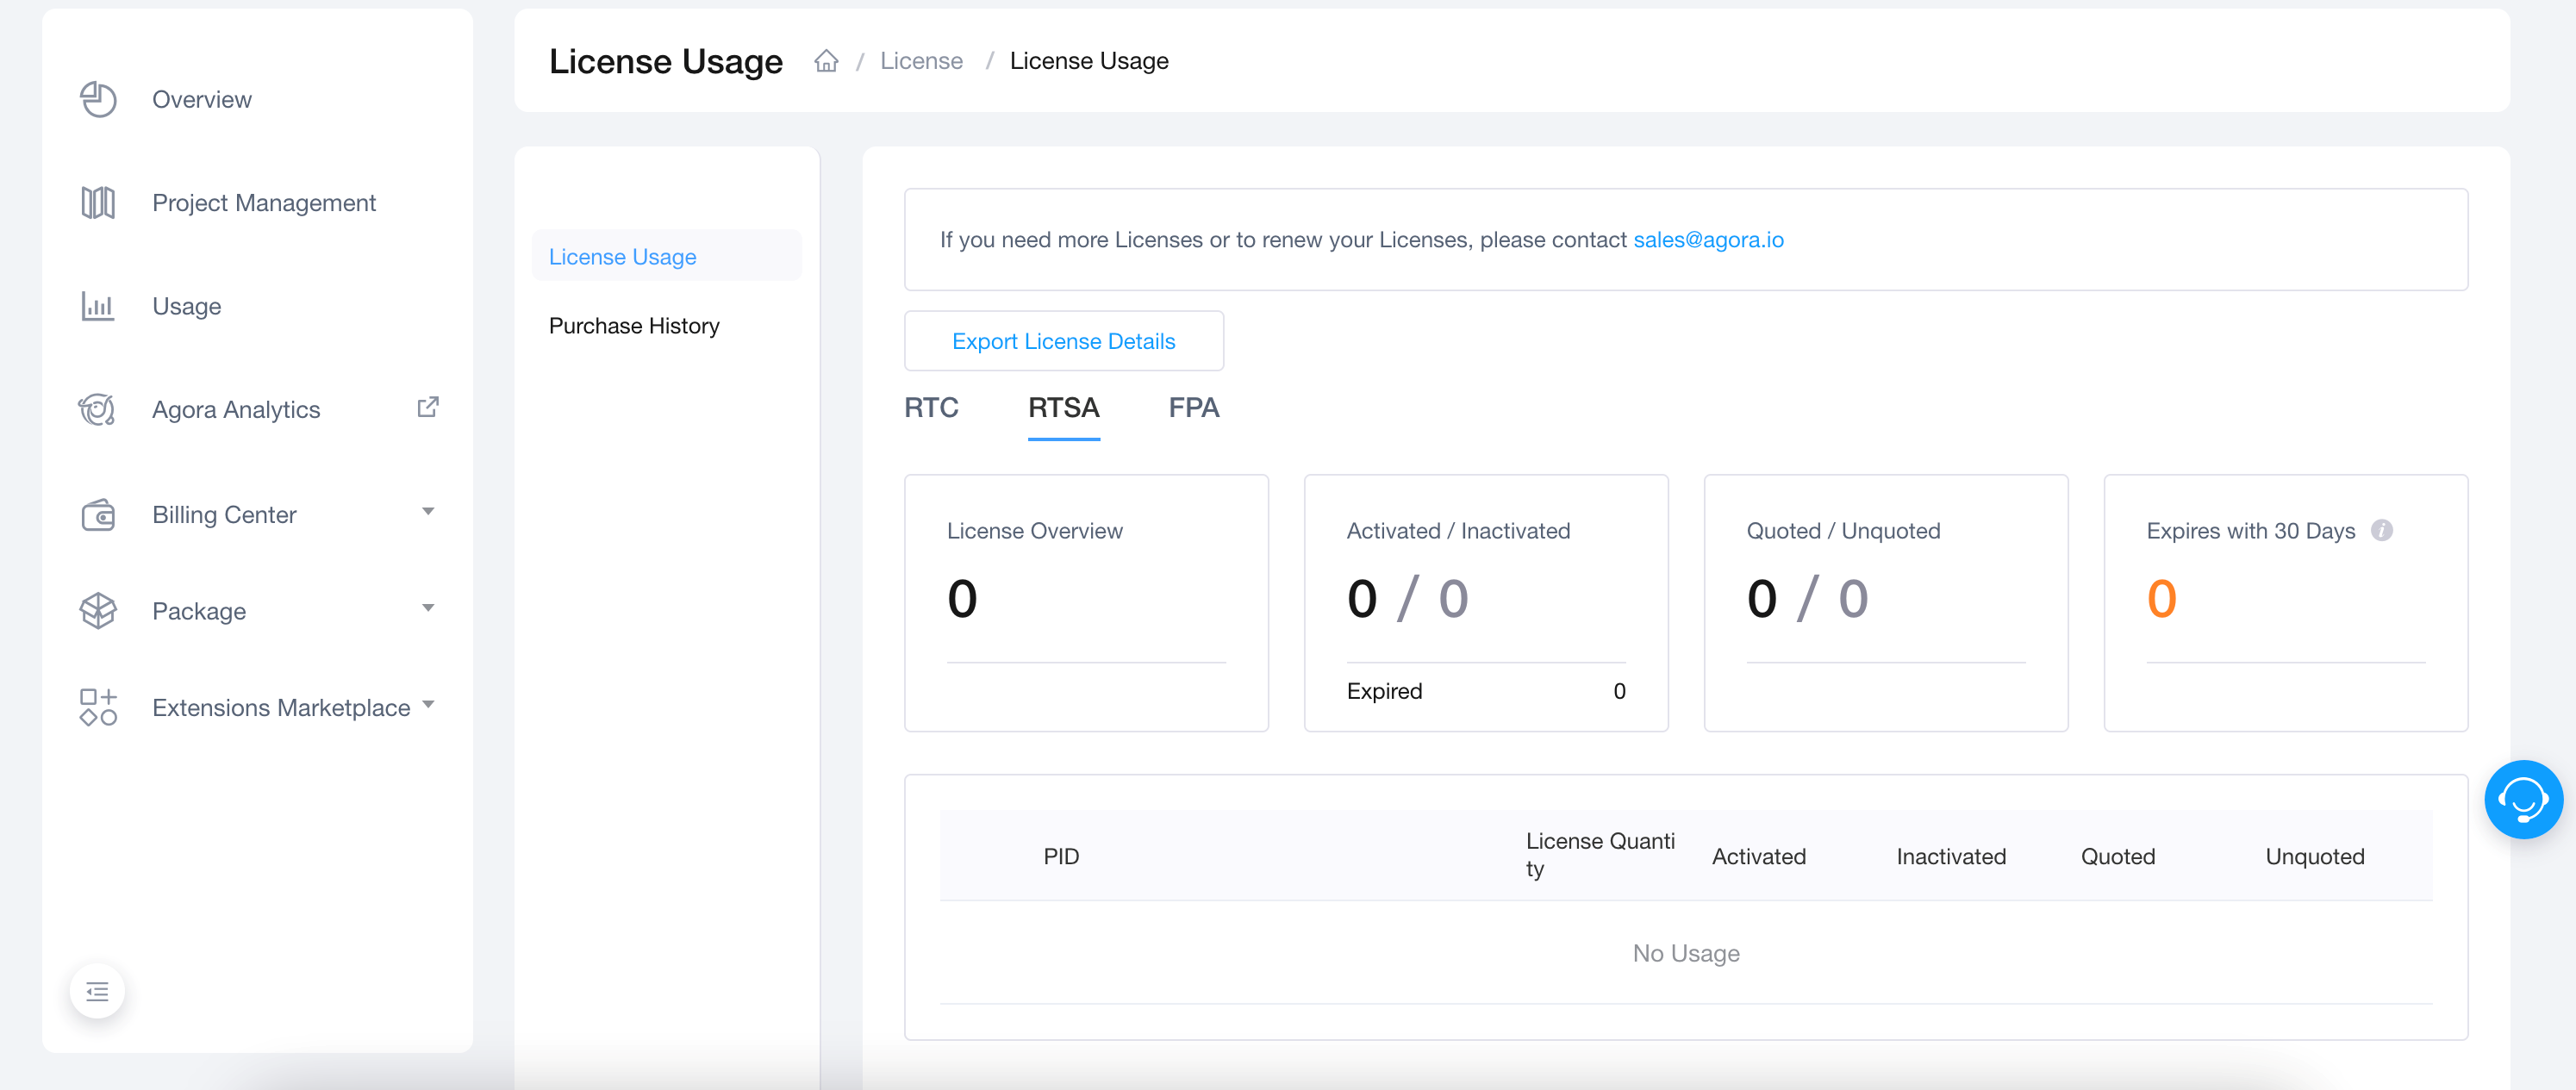Click the Extensions Marketplace sidebar icon
Viewport: 2576px width, 1090px height.
click(x=97, y=707)
